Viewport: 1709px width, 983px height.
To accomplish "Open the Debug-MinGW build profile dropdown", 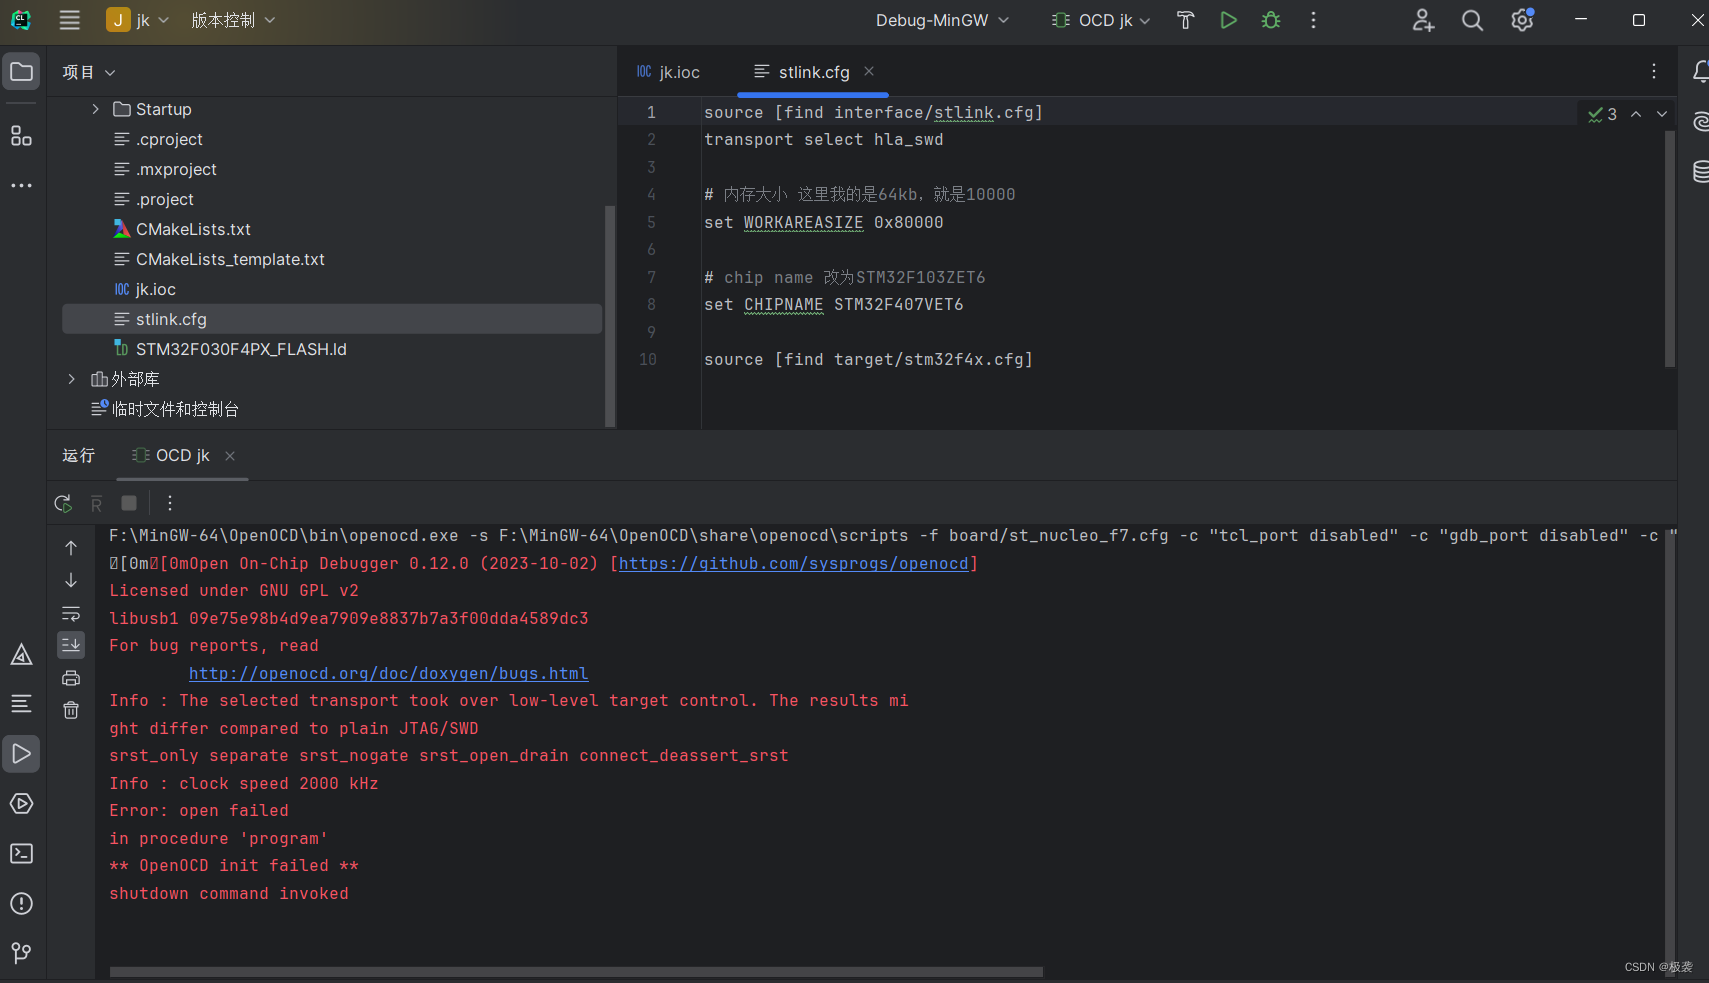I will 942,20.
